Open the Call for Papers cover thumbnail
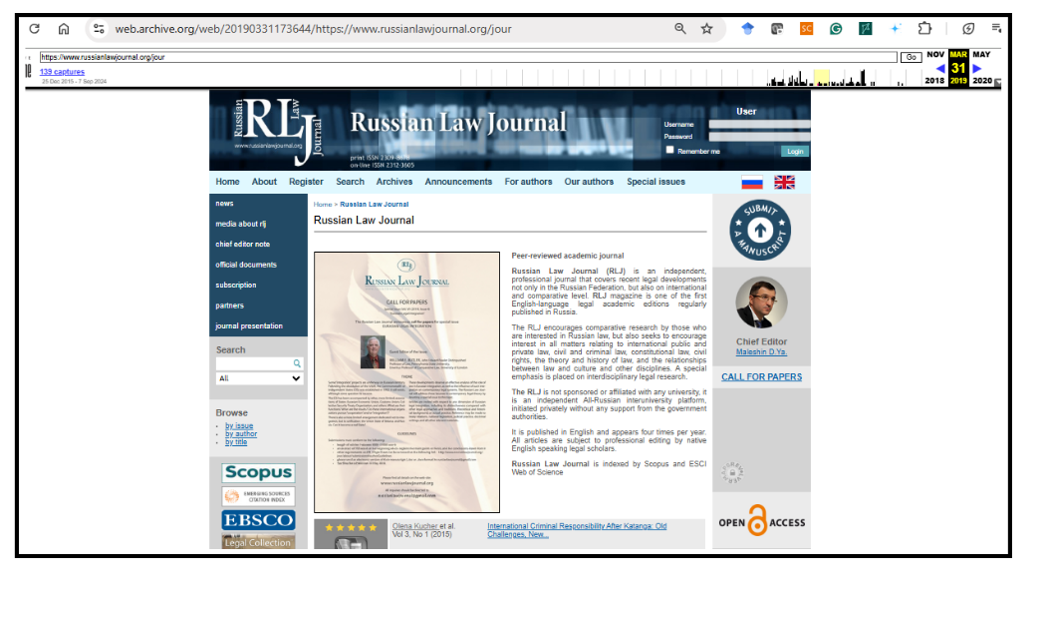Viewport: 1051px width, 617px height. tap(407, 382)
